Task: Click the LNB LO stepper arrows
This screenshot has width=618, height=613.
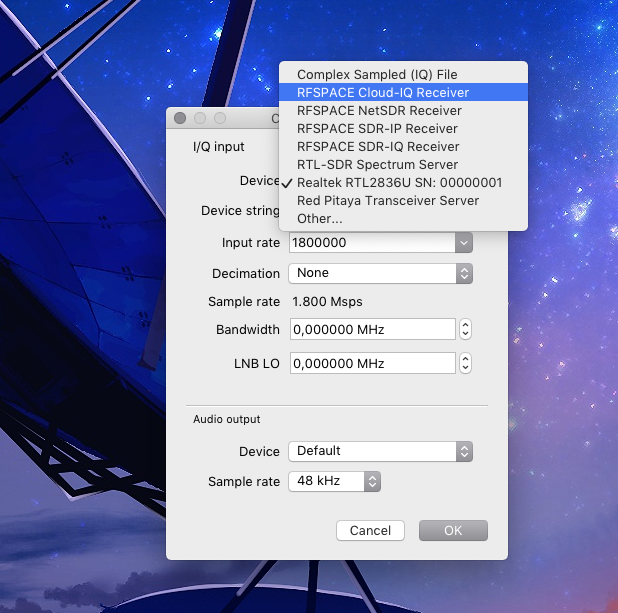Action: tap(465, 363)
